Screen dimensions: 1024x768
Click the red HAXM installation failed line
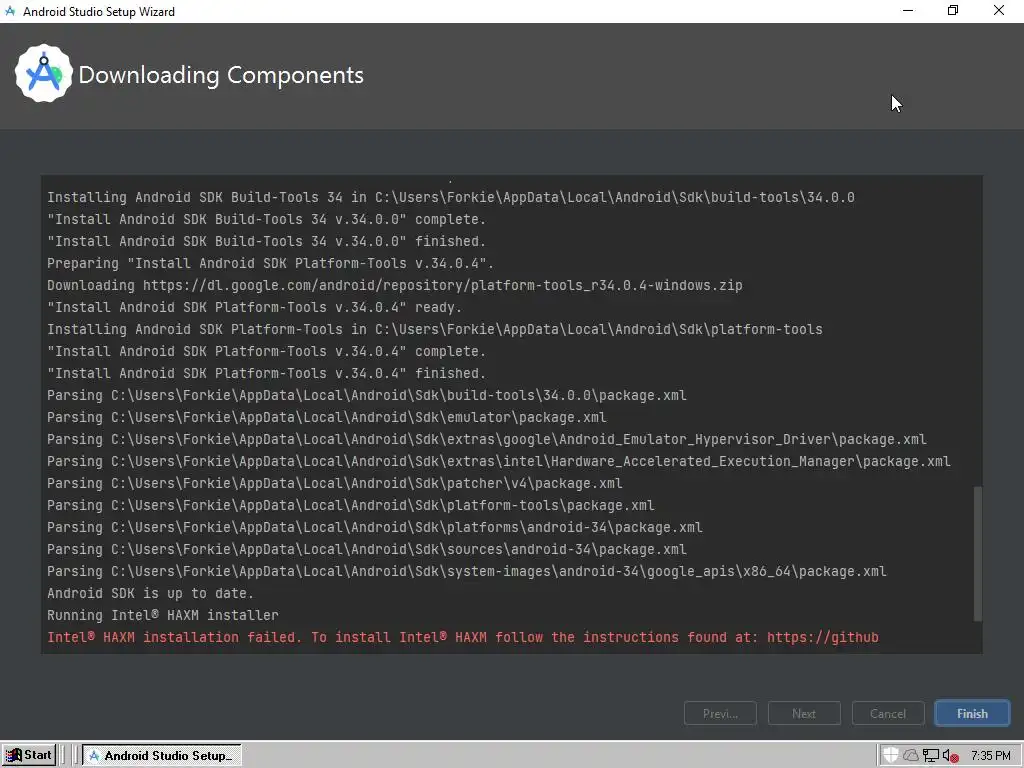[x=462, y=637]
